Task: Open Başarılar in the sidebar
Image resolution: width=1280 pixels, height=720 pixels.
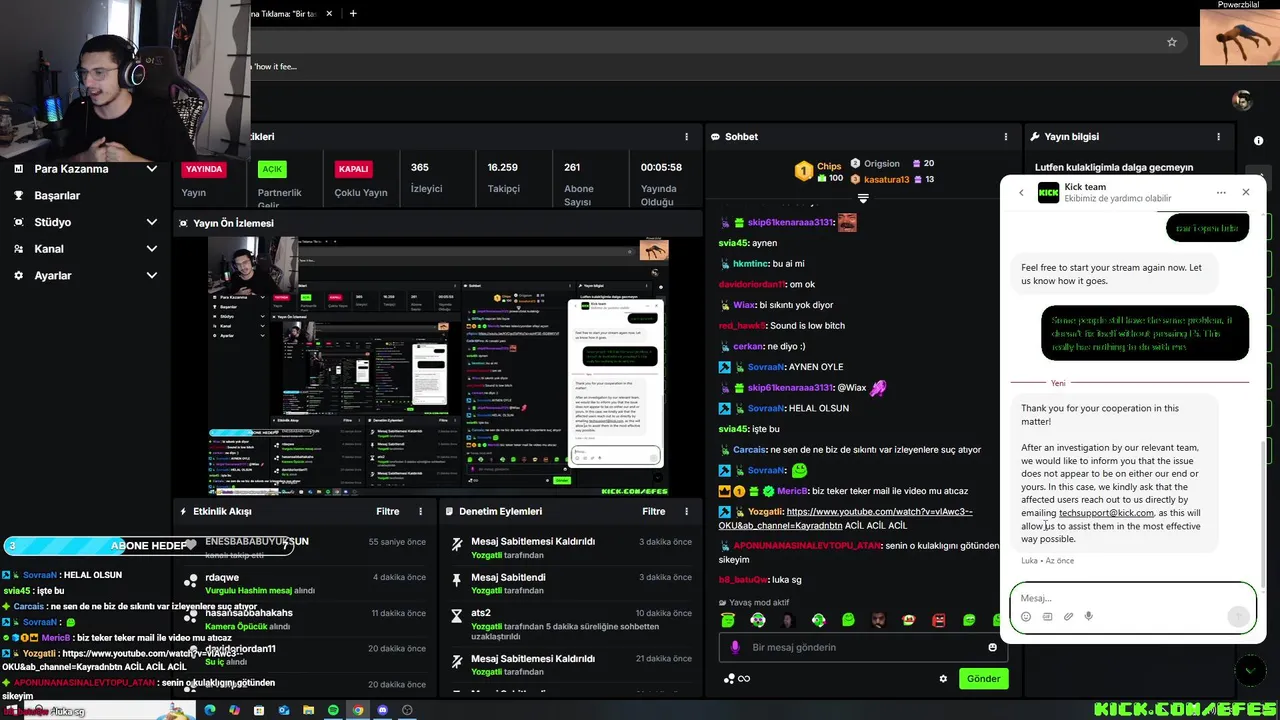Action: 57,196
